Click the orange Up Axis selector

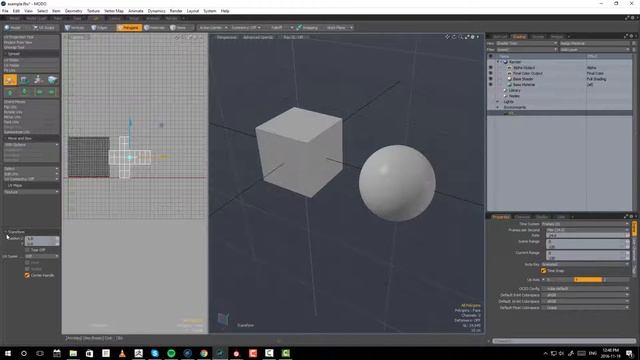point(589,280)
